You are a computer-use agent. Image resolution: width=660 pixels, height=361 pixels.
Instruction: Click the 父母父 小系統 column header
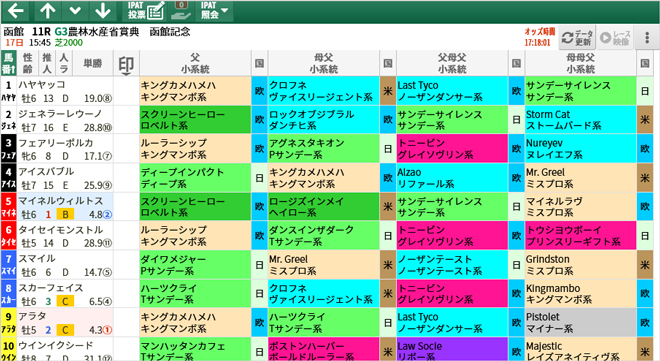[x=452, y=64]
